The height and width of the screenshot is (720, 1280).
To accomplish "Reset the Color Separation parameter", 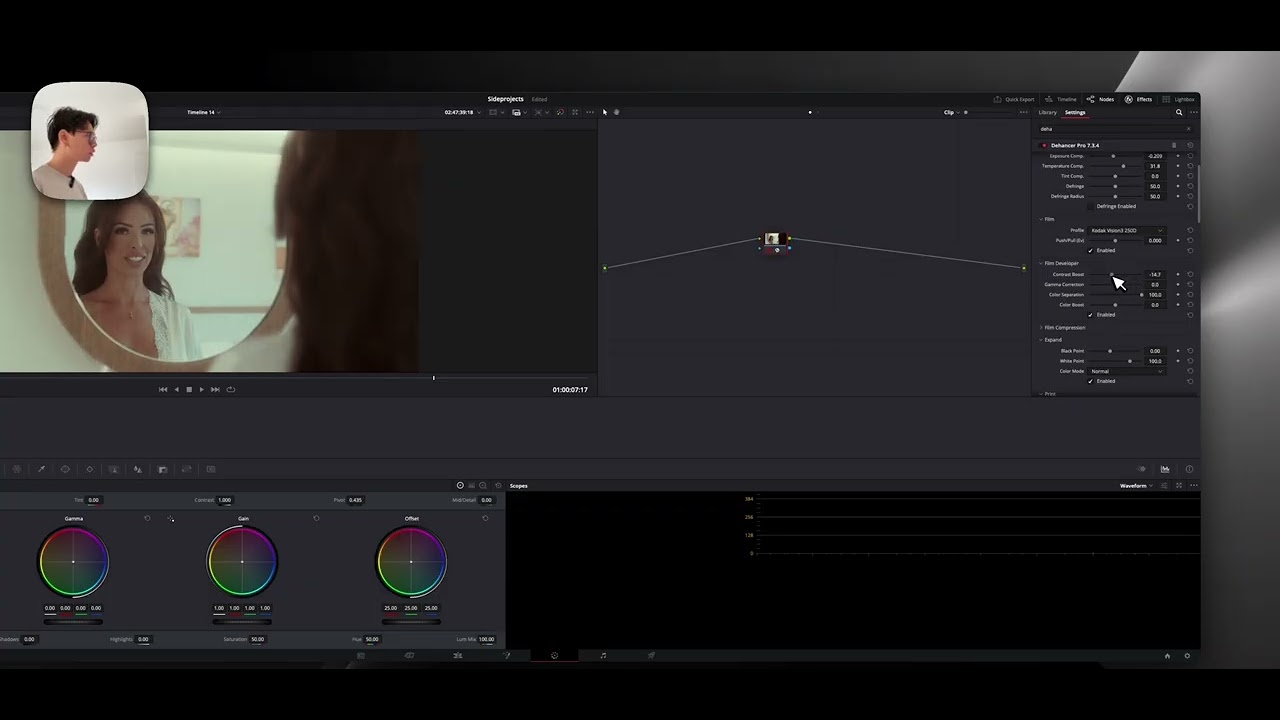I will pyautogui.click(x=1190, y=294).
